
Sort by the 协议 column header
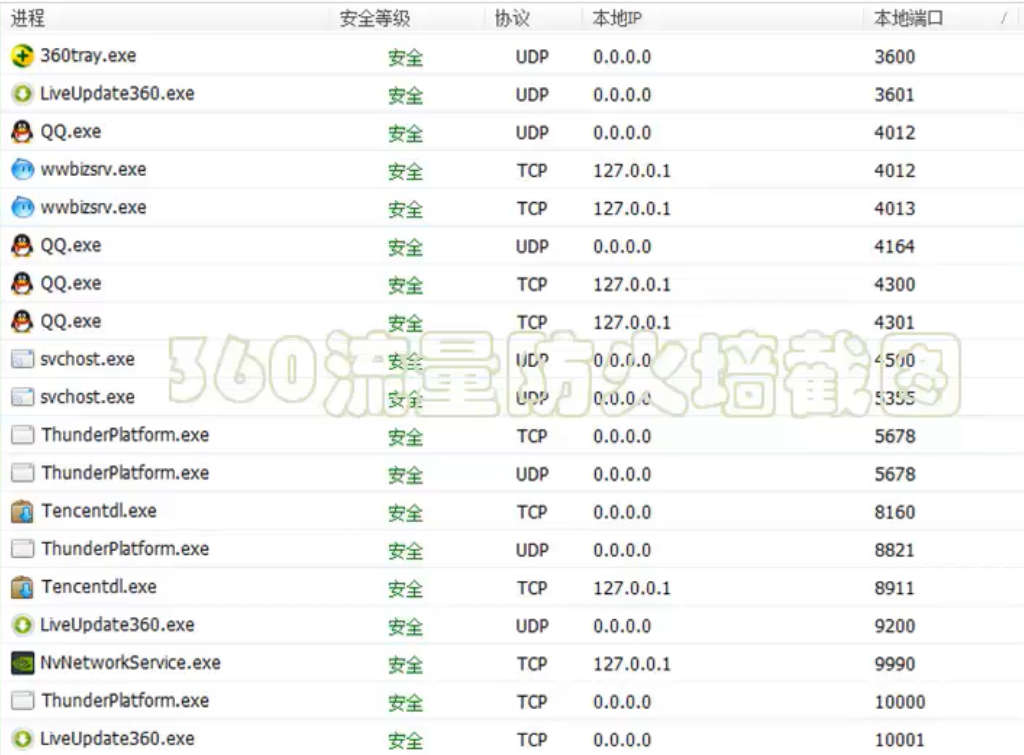[512, 18]
